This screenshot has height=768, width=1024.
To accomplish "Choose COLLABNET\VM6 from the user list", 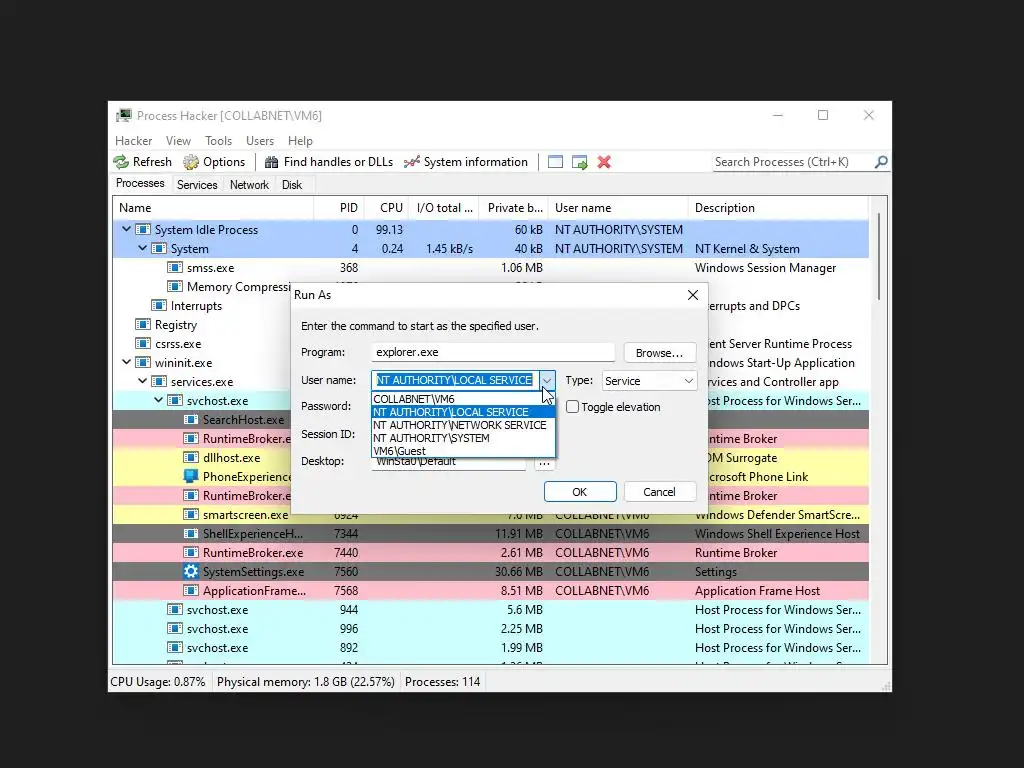I will (x=463, y=399).
